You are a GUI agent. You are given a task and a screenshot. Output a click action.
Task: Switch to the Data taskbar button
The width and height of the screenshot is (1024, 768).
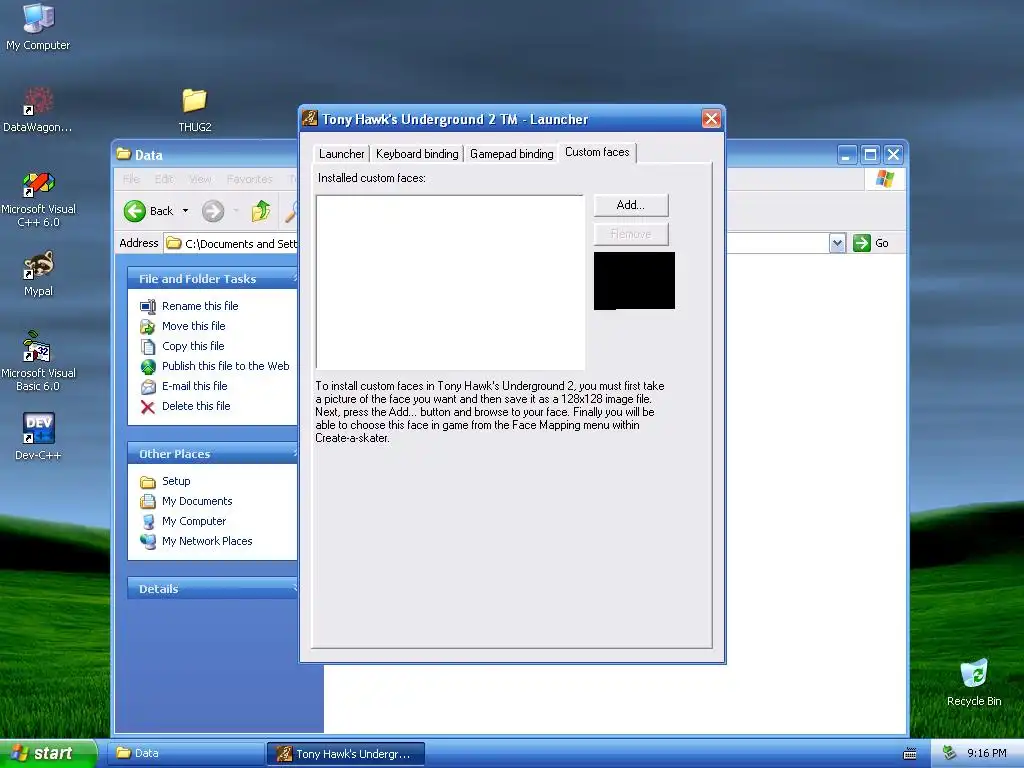click(x=186, y=753)
